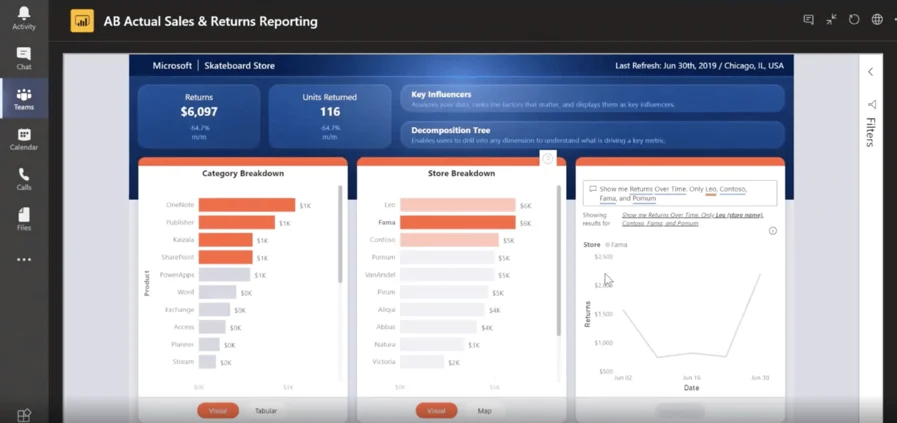The image size is (897, 423).
Task: Select the VanArsdel store bar
Action: coord(447,275)
